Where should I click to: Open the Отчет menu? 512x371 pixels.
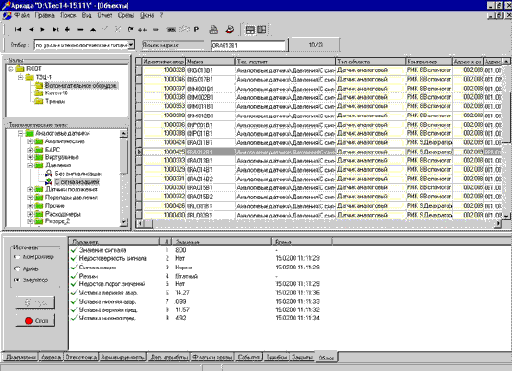coord(105,15)
